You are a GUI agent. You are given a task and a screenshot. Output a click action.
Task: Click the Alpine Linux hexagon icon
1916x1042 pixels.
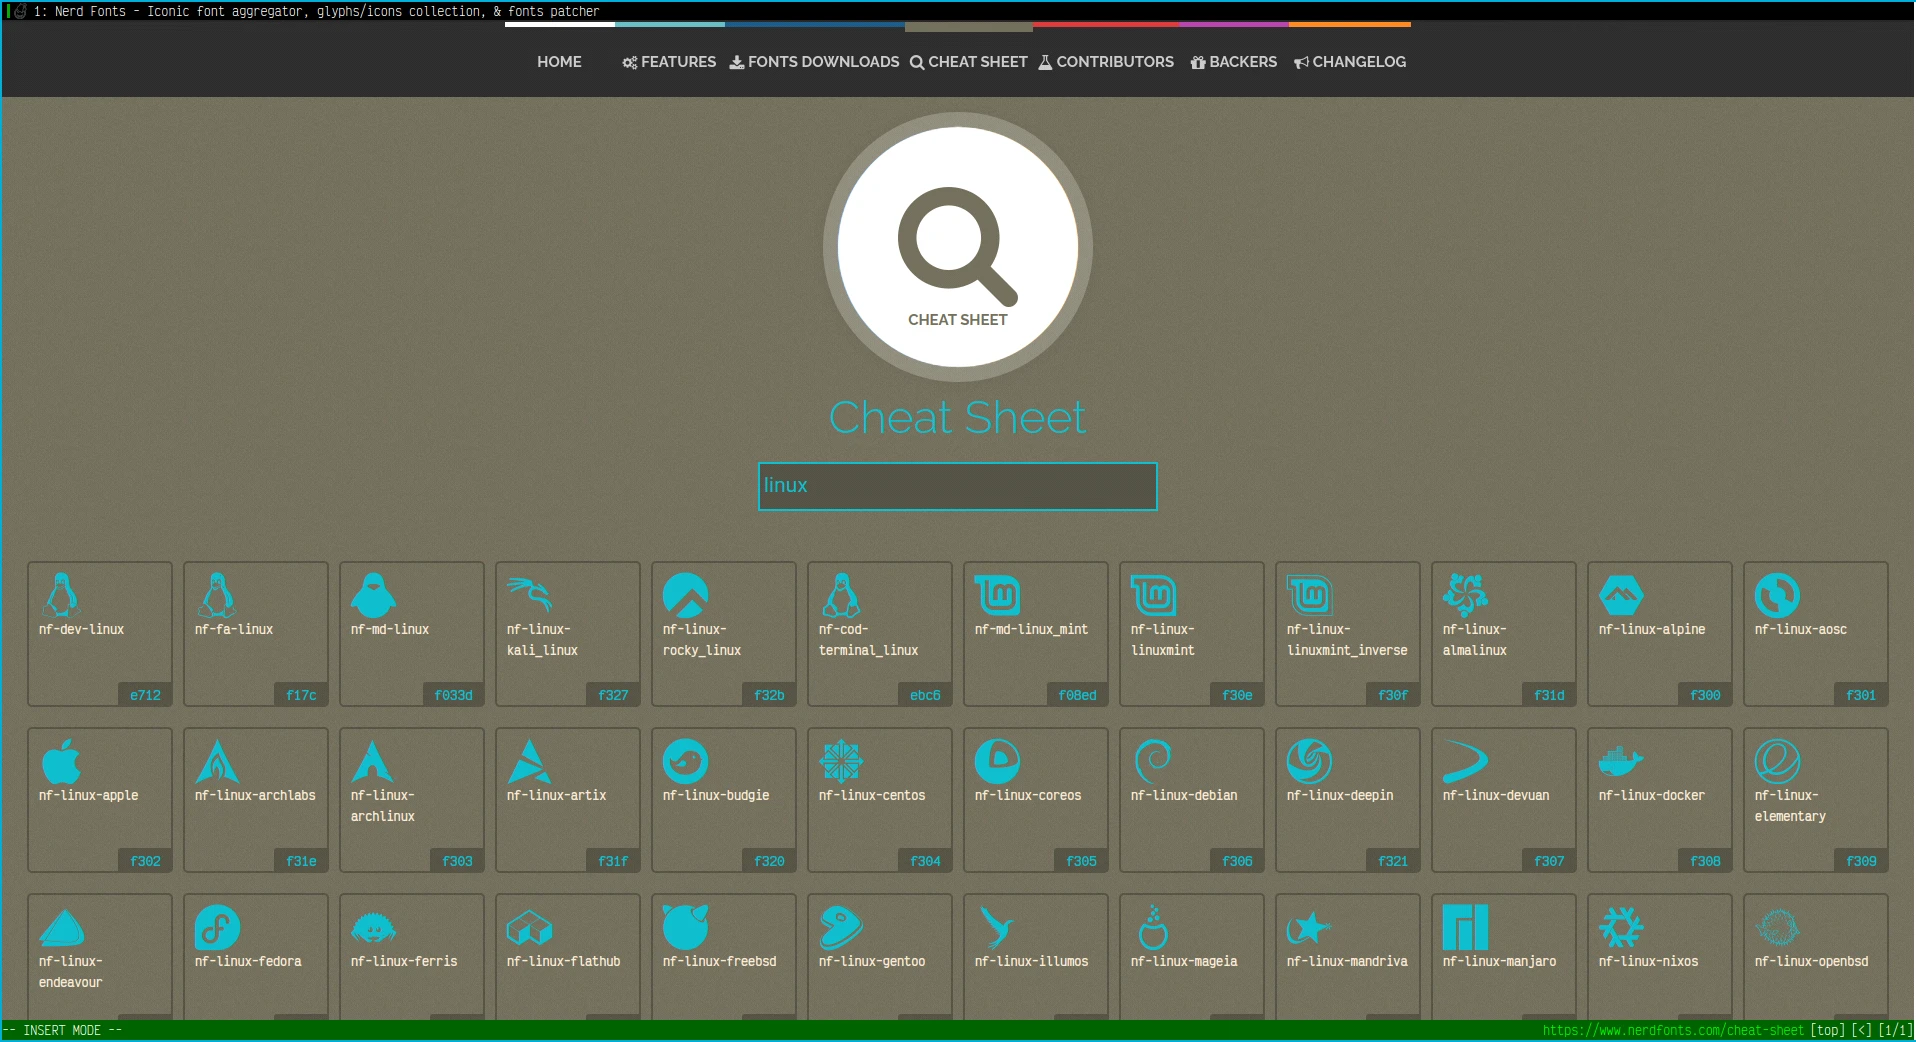[x=1621, y=595]
